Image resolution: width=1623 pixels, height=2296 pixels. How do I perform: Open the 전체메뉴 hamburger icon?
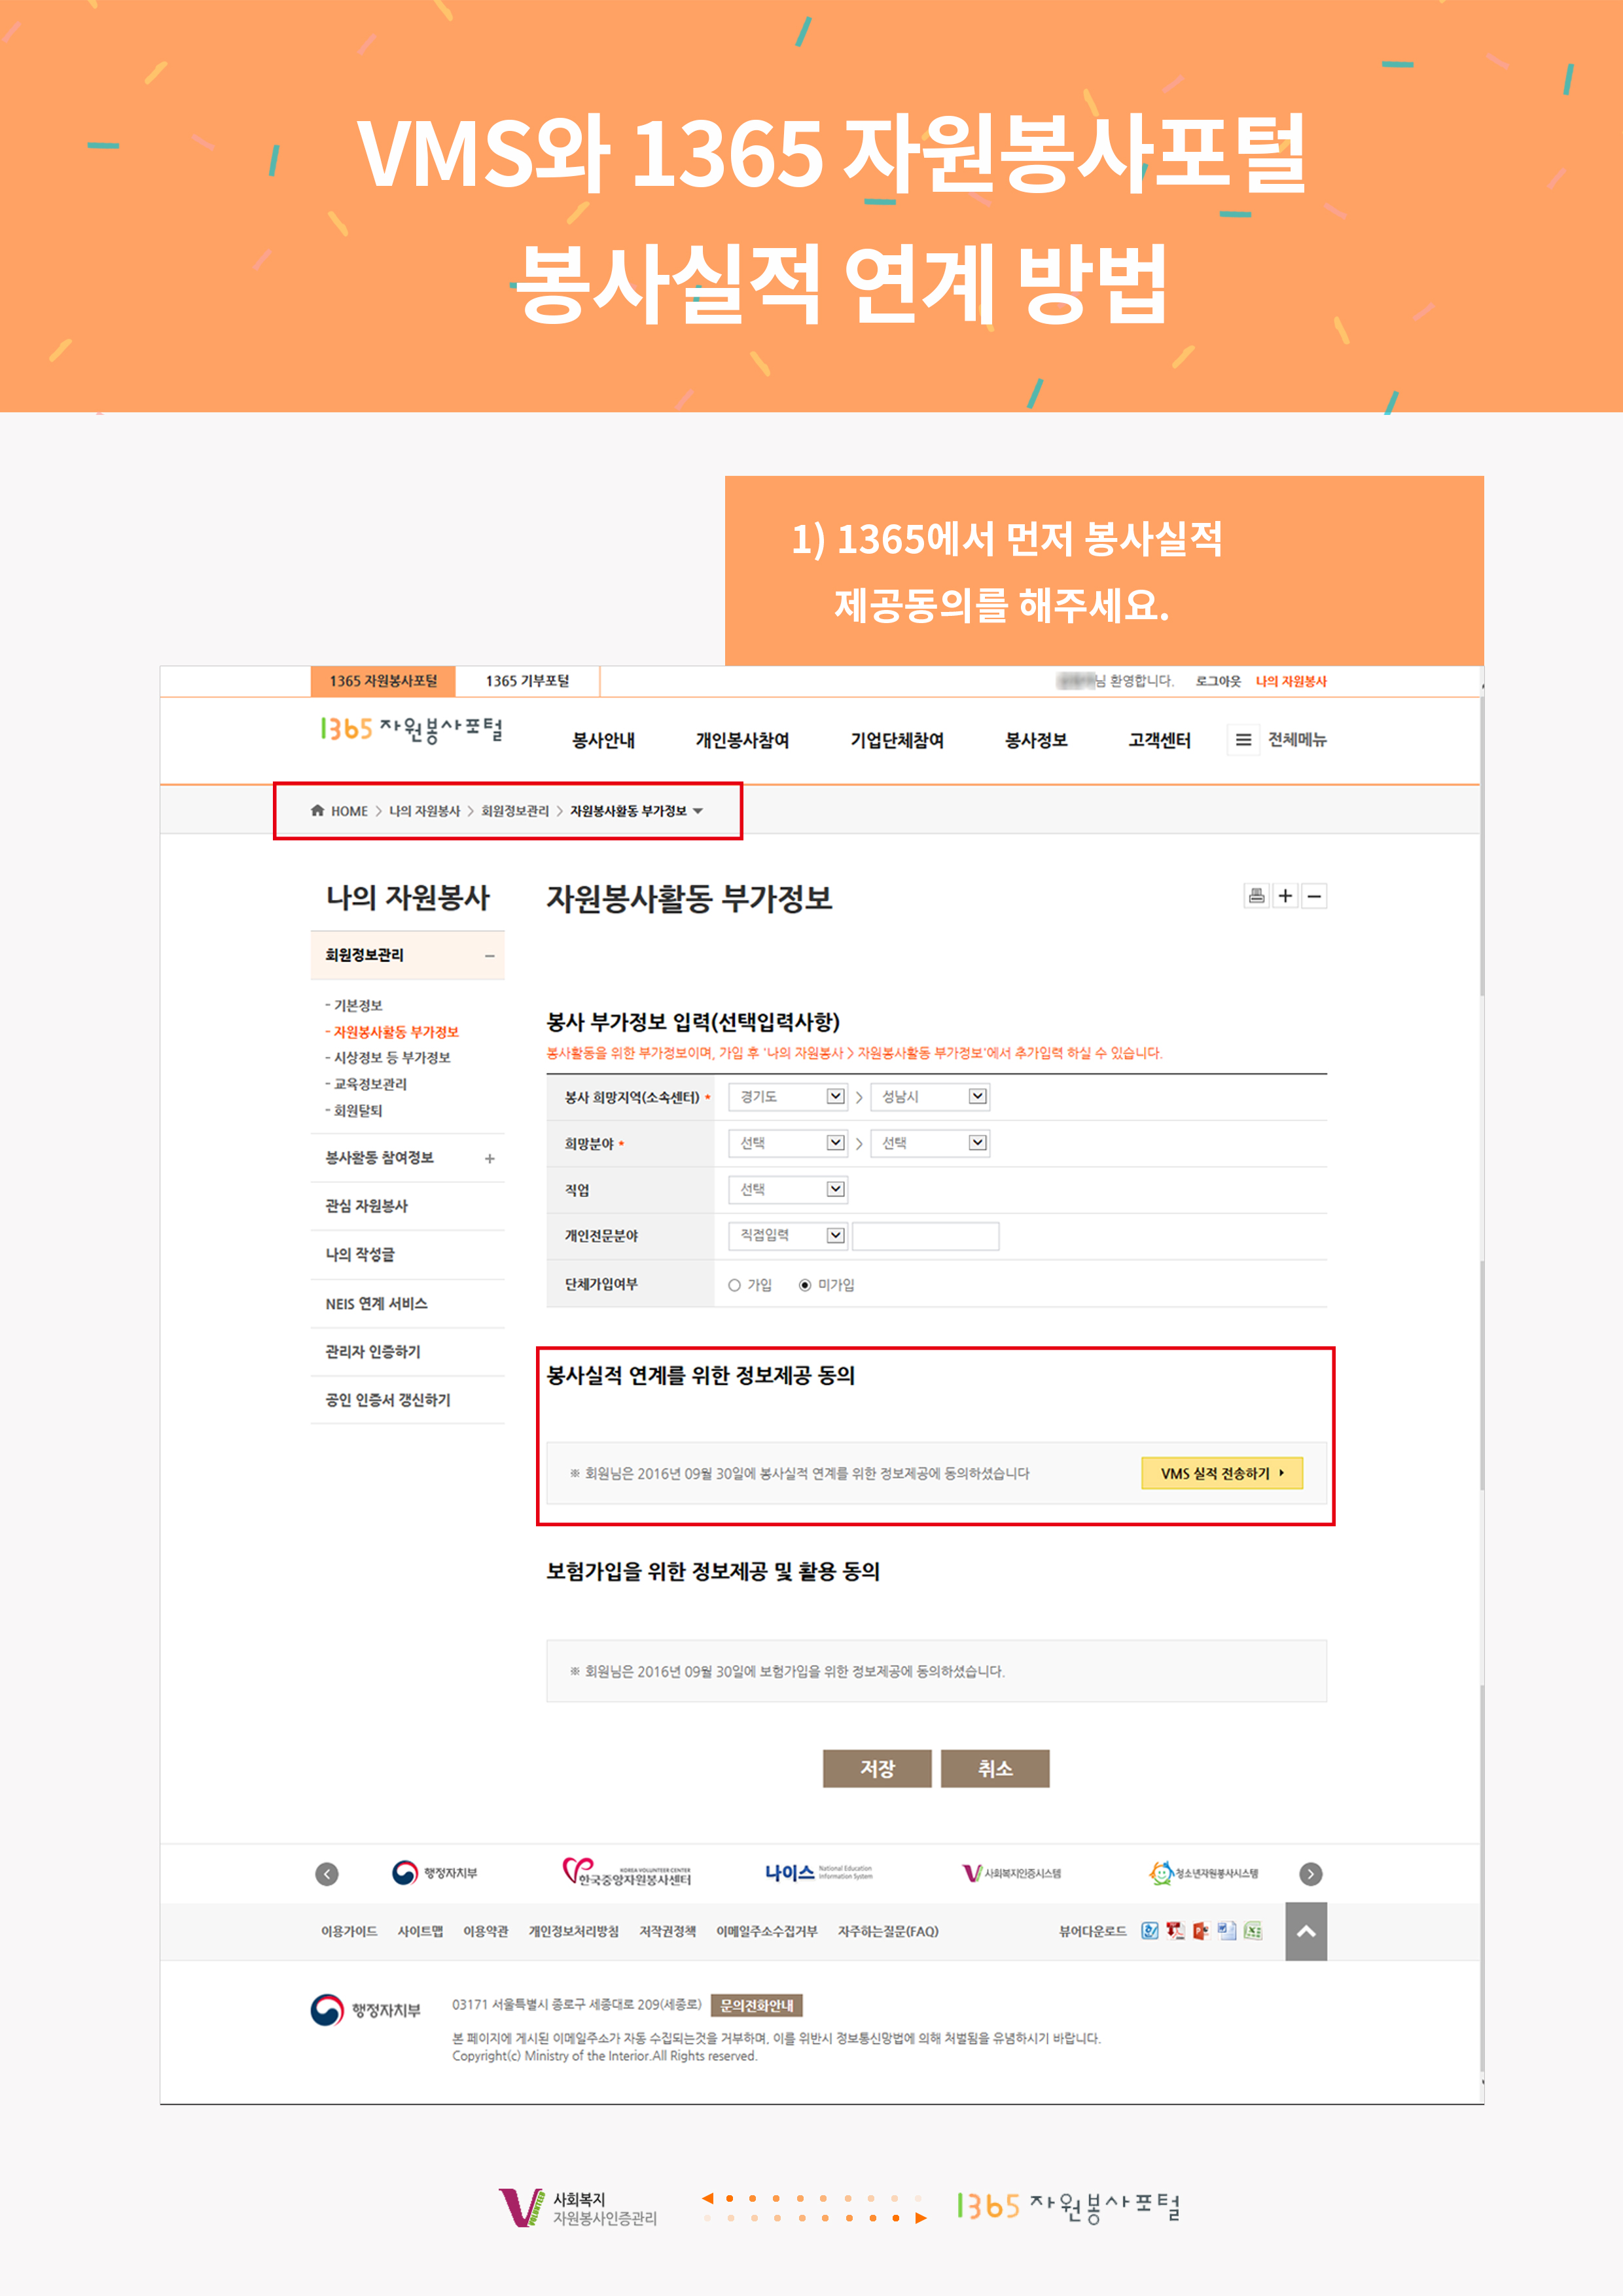pos(1243,740)
